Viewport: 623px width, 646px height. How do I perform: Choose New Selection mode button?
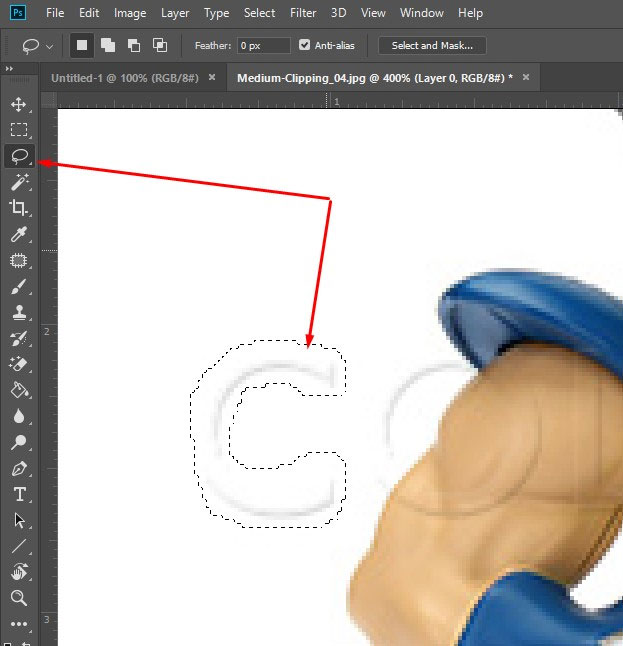(x=82, y=45)
